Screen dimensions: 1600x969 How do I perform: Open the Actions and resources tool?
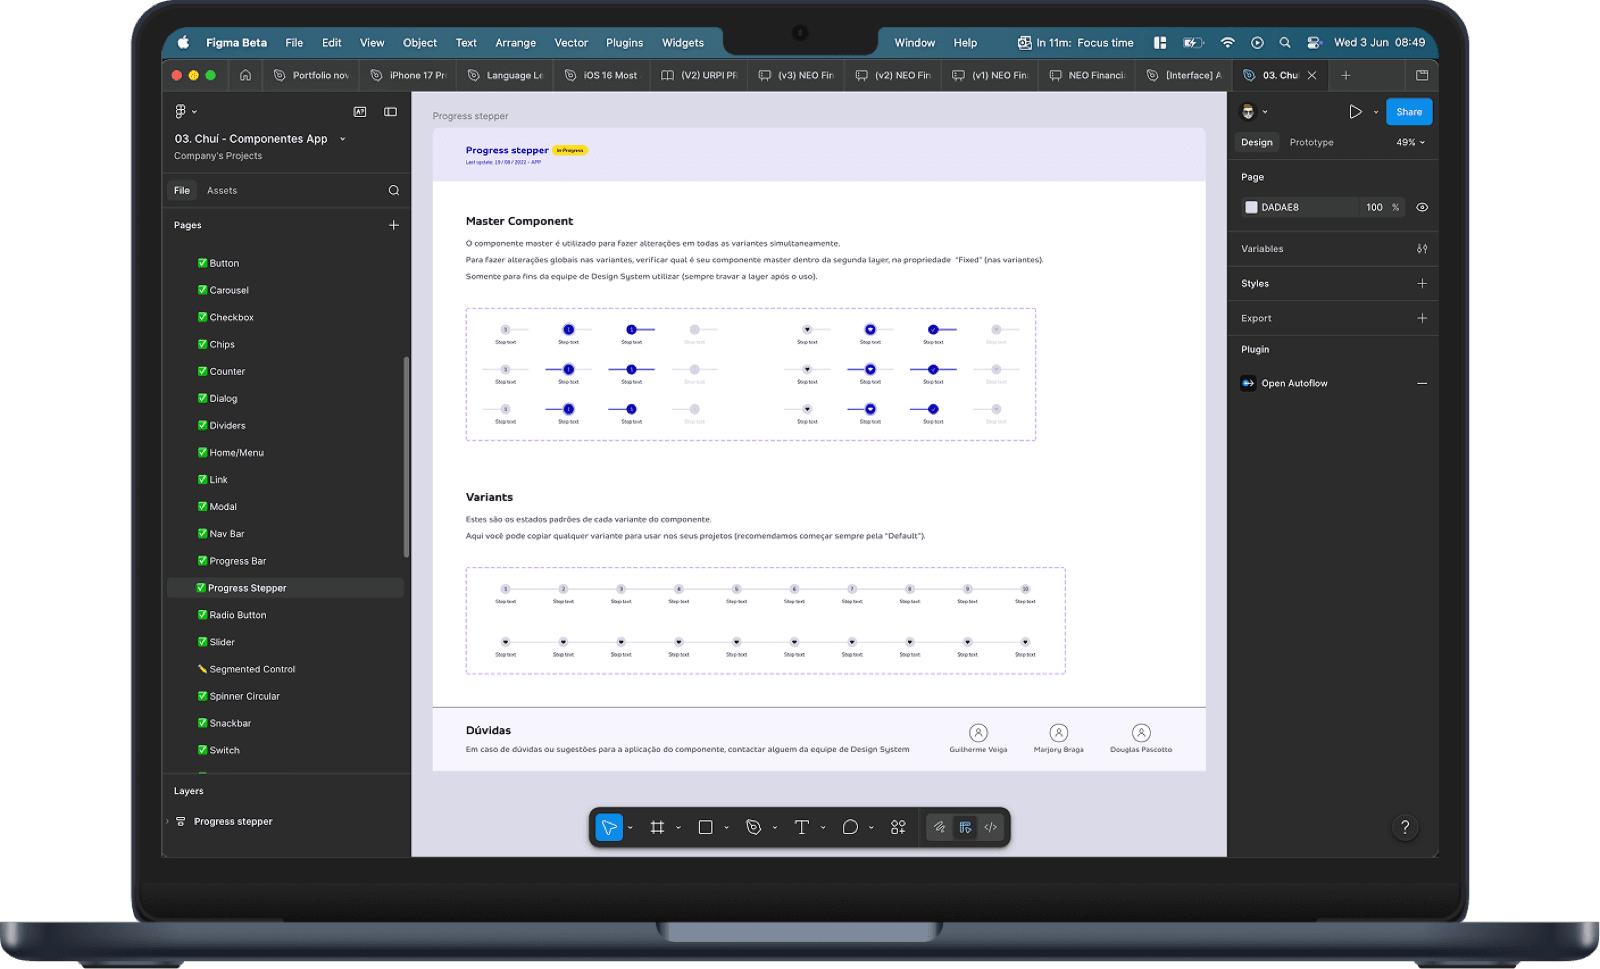point(898,827)
